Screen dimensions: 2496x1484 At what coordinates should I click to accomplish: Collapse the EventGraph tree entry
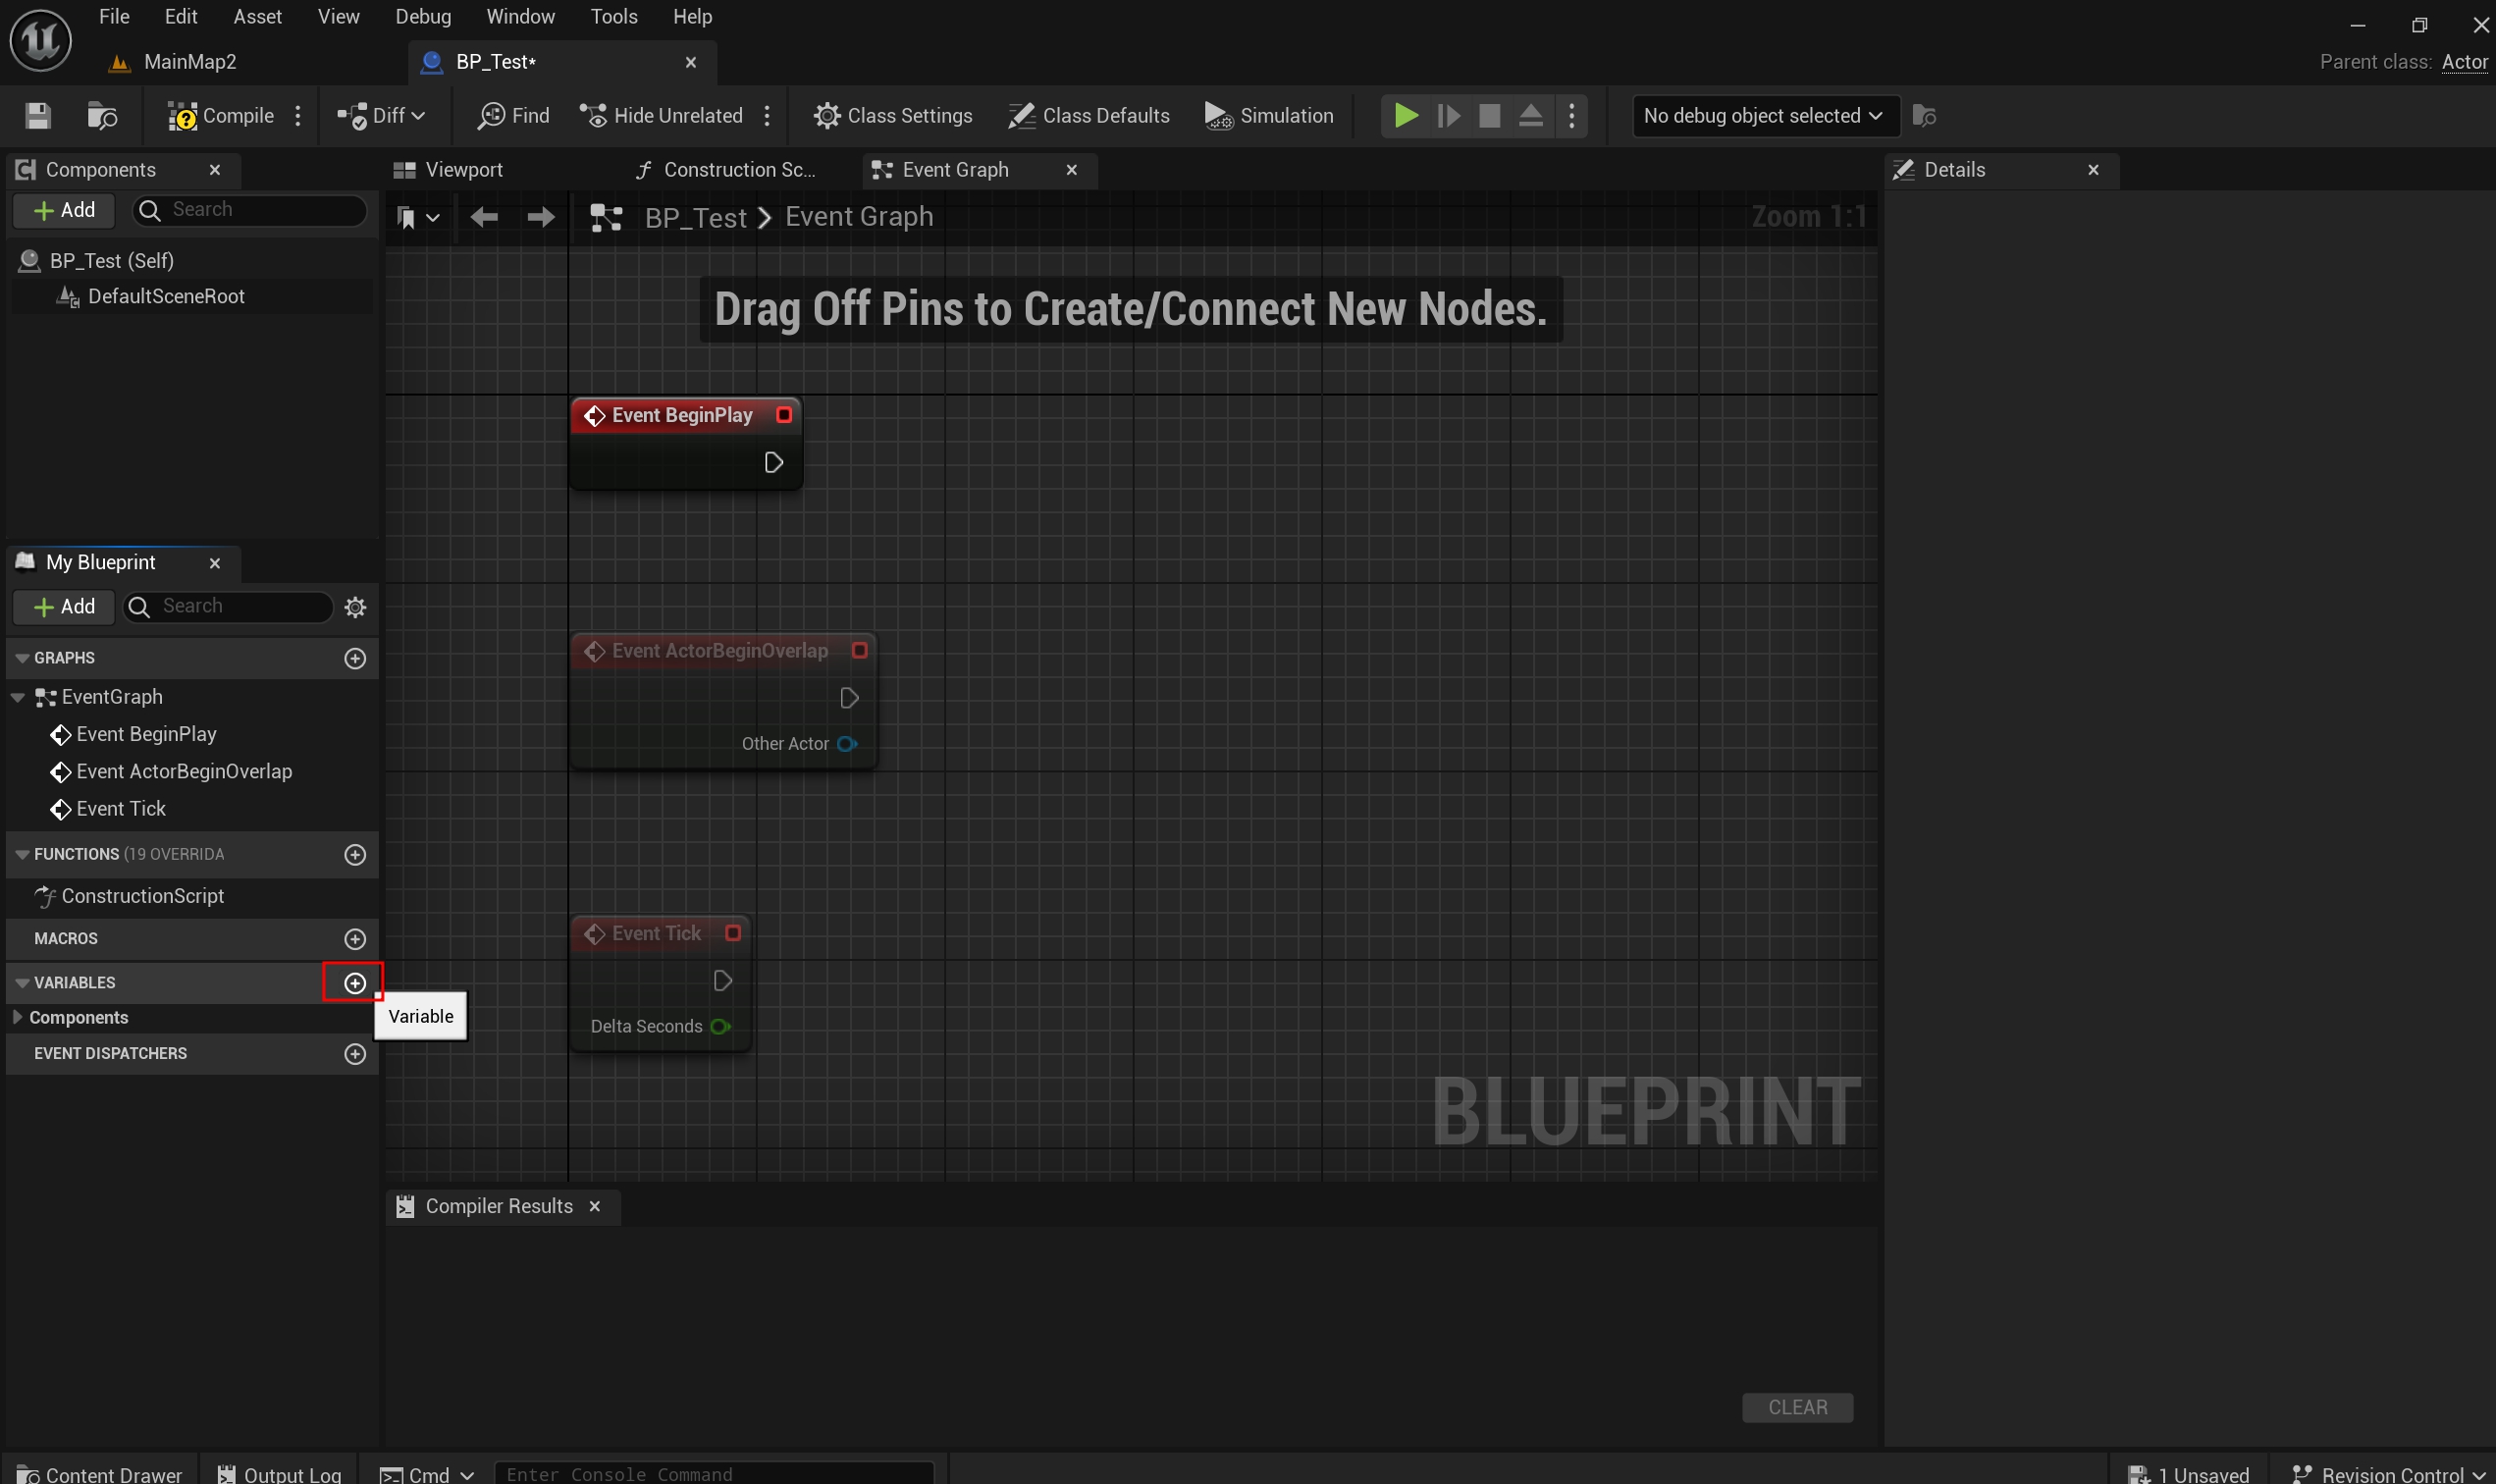click(x=18, y=697)
